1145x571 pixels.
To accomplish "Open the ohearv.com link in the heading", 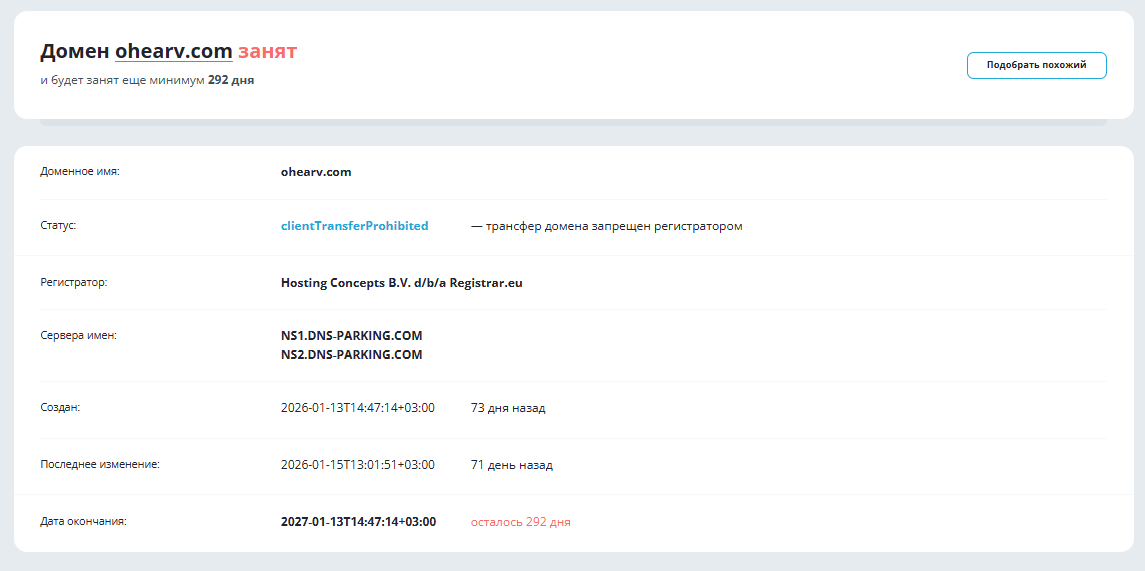I will (x=174, y=51).
